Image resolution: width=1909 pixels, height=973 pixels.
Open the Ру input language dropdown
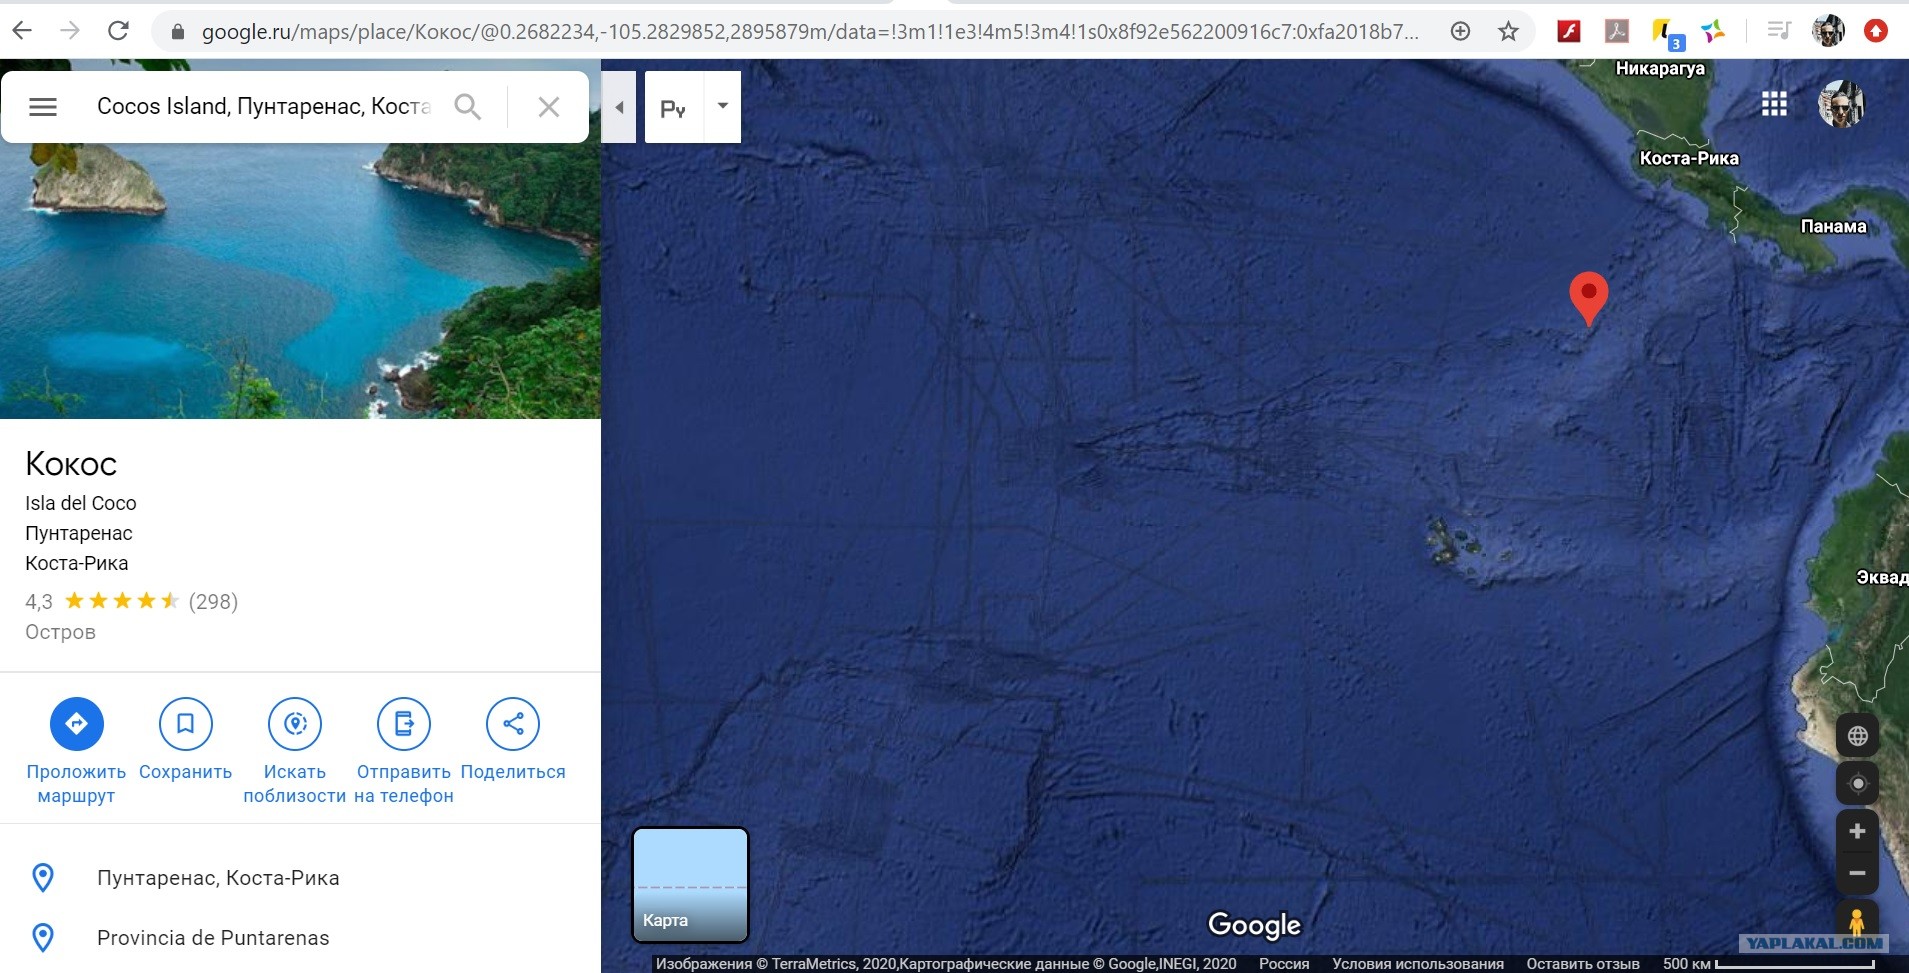(723, 107)
